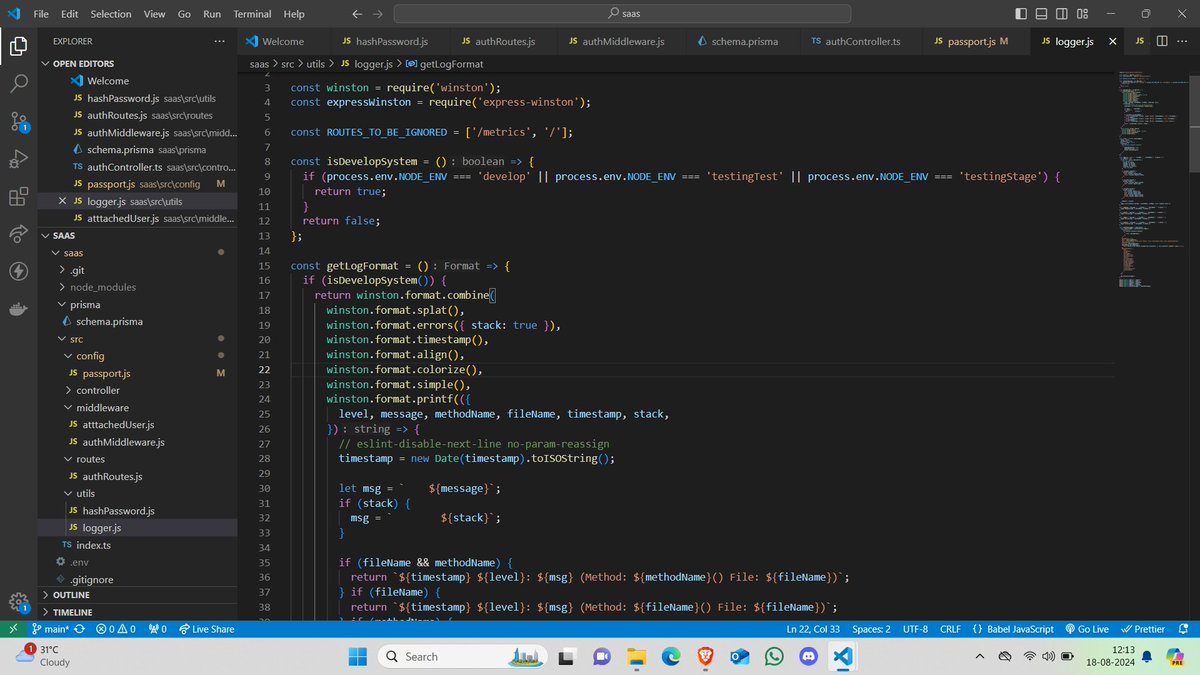Open the Docker view icon
The height and width of the screenshot is (675, 1200).
click(19, 309)
